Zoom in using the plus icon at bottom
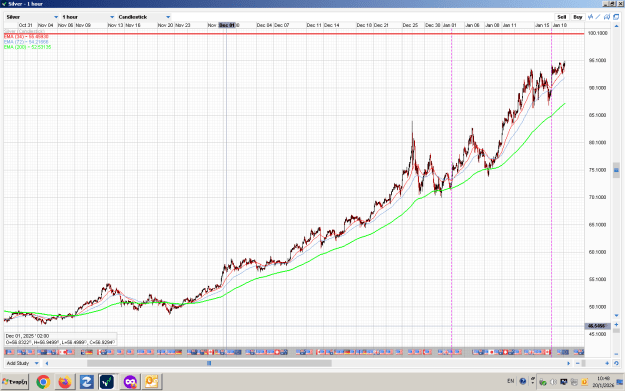The width and height of the screenshot is (625, 391). (x=607, y=363)
